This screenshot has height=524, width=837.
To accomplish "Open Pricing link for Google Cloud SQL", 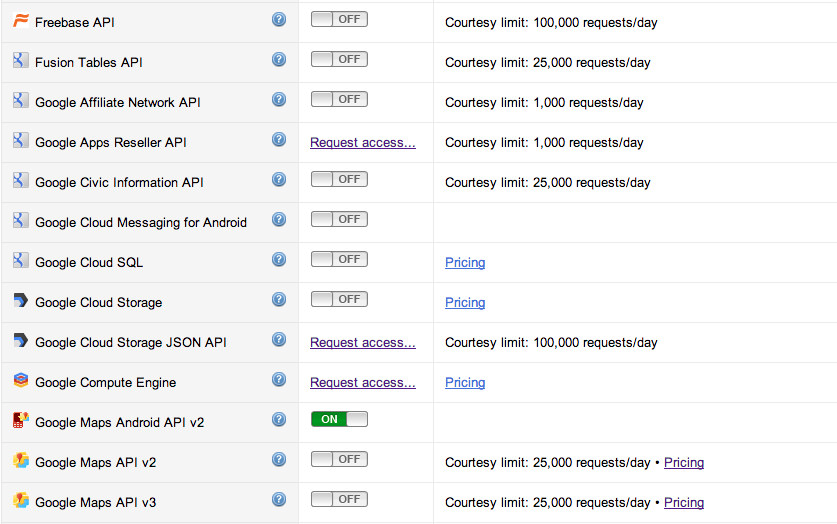I will click(465, 263).
